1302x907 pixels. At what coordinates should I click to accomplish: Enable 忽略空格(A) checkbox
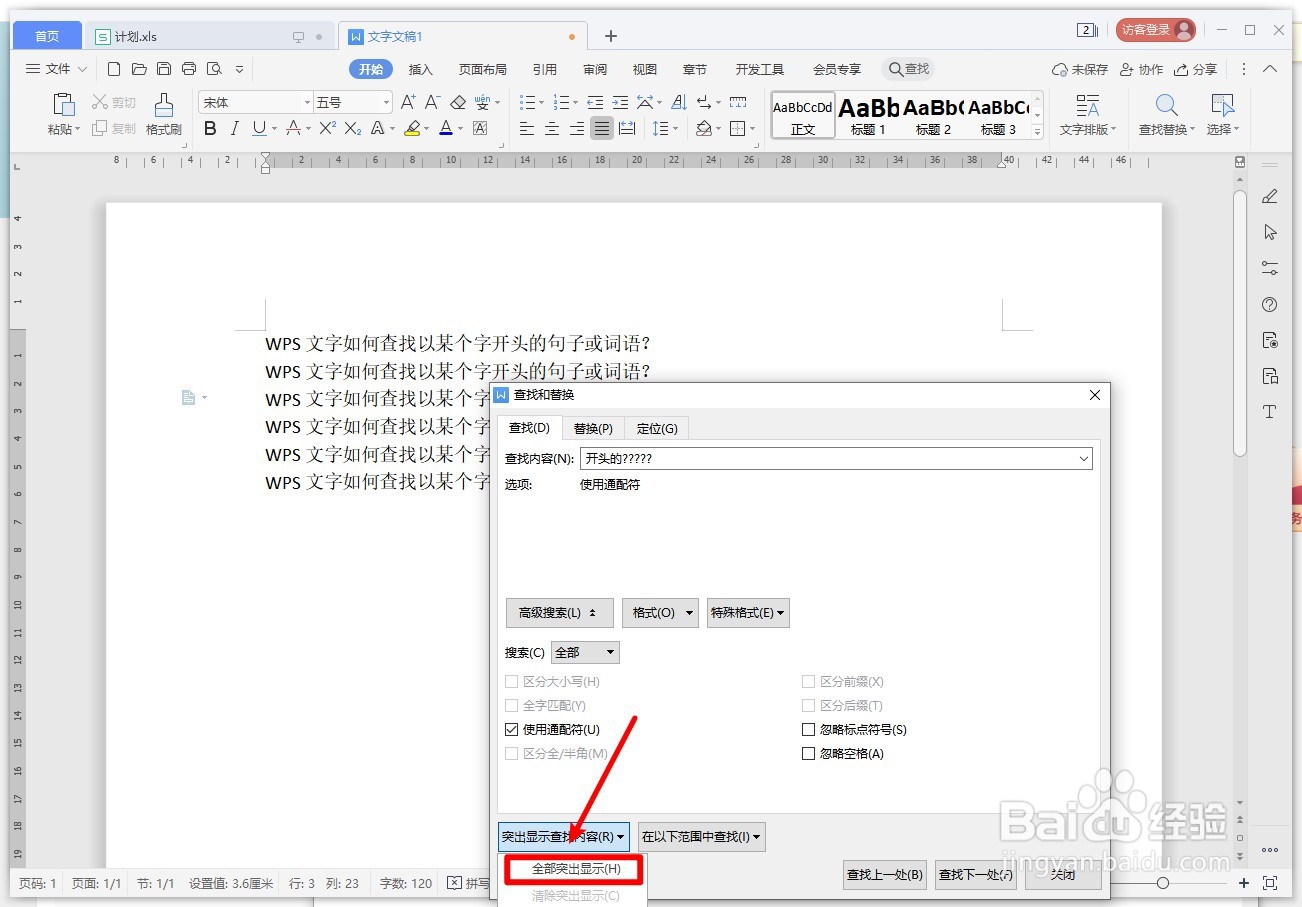point(808,754)
